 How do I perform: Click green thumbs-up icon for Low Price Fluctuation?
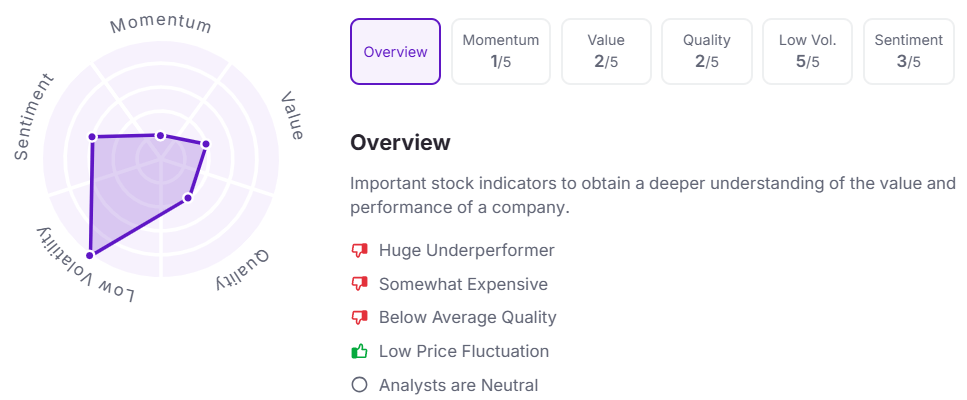click(x=359, y=351)
